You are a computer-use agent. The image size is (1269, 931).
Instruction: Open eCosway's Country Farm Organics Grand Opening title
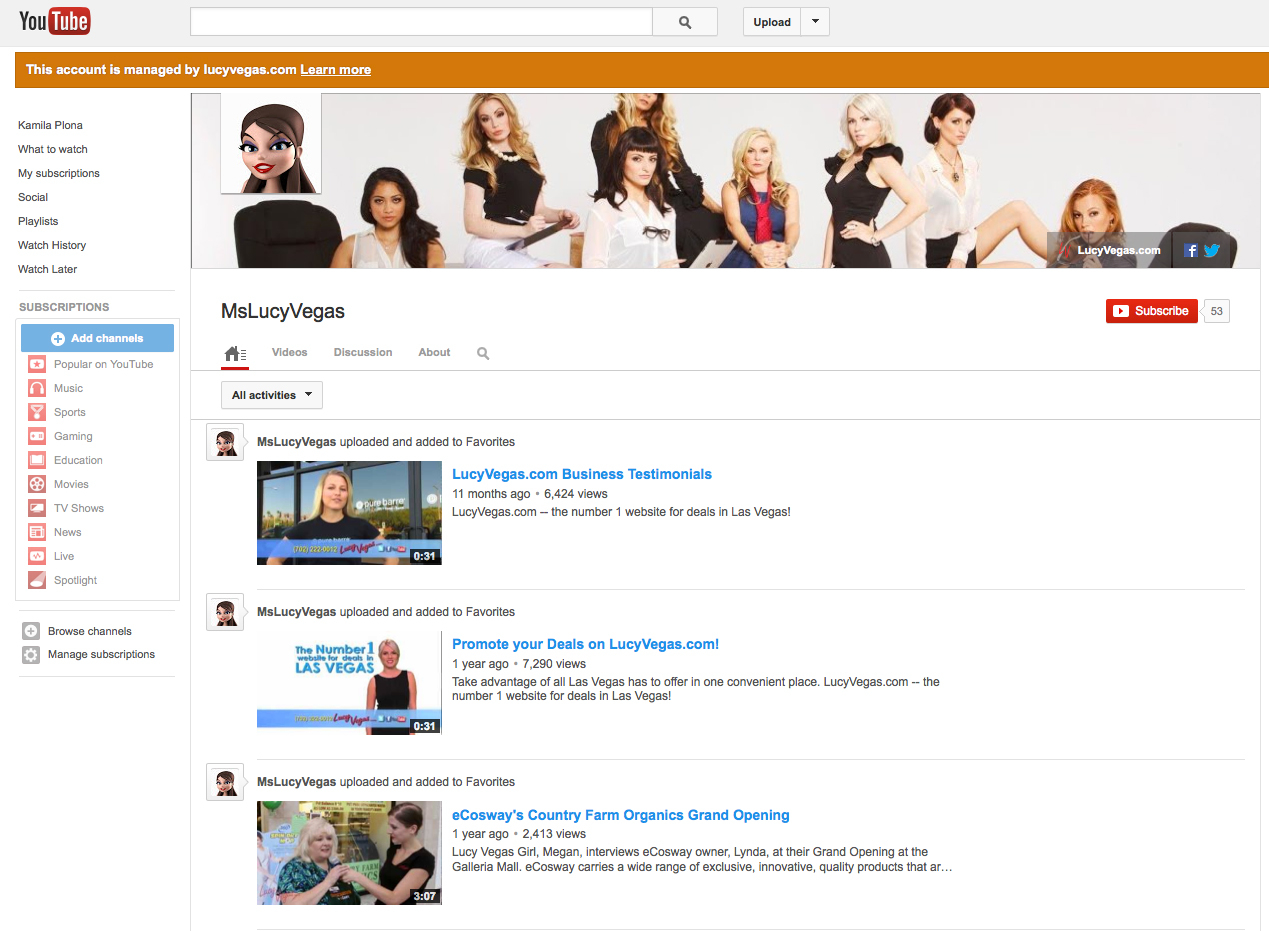coord(621,815)
